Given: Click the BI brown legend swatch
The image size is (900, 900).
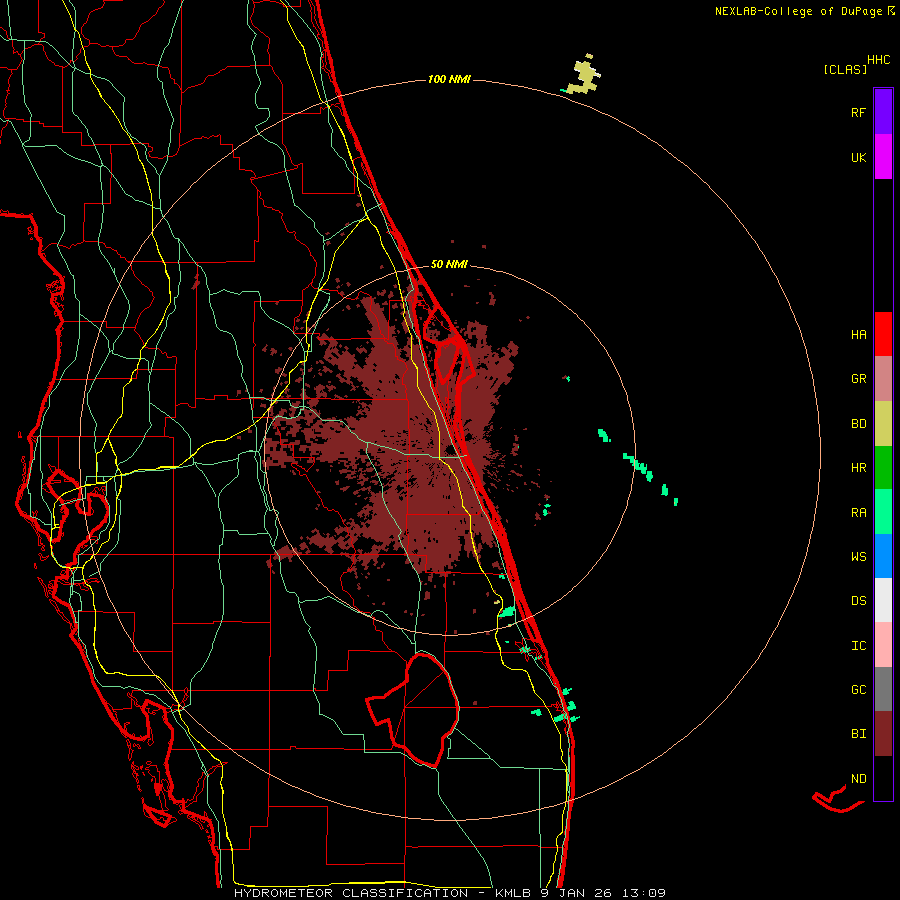Looking at the screenshot, I should pos(883,734).
